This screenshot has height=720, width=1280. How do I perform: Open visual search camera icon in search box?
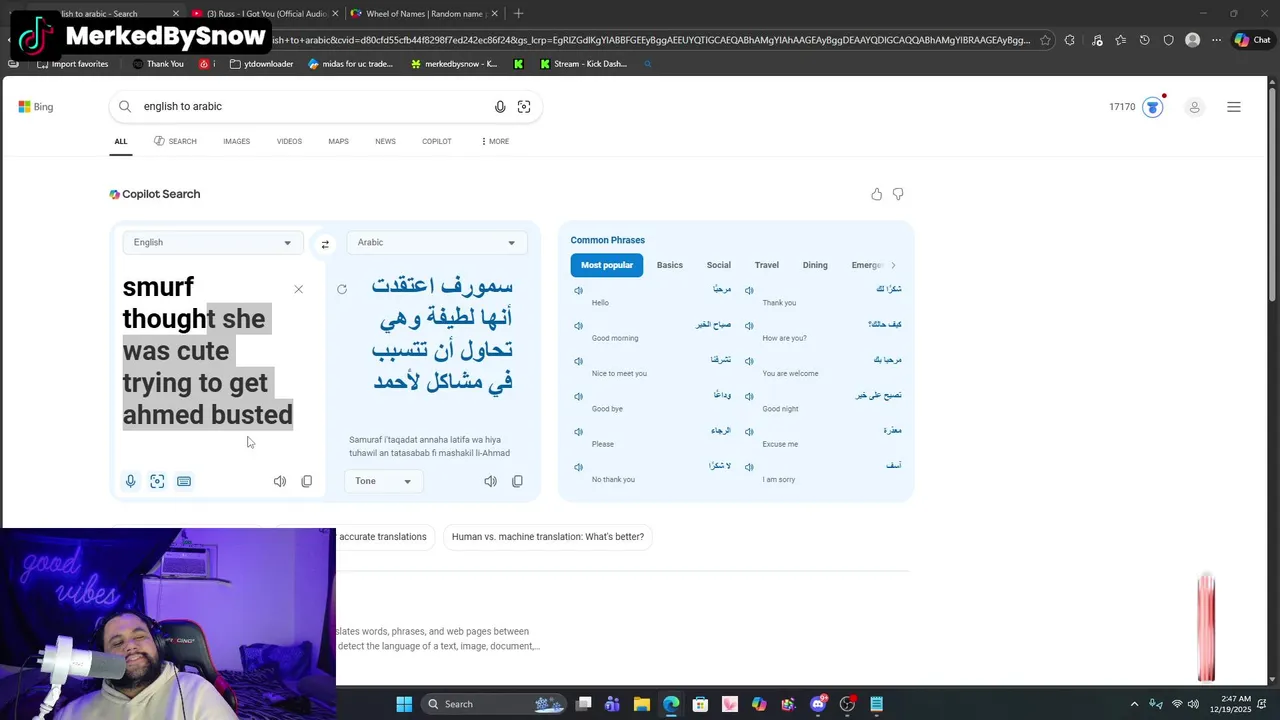pos(524,107)
